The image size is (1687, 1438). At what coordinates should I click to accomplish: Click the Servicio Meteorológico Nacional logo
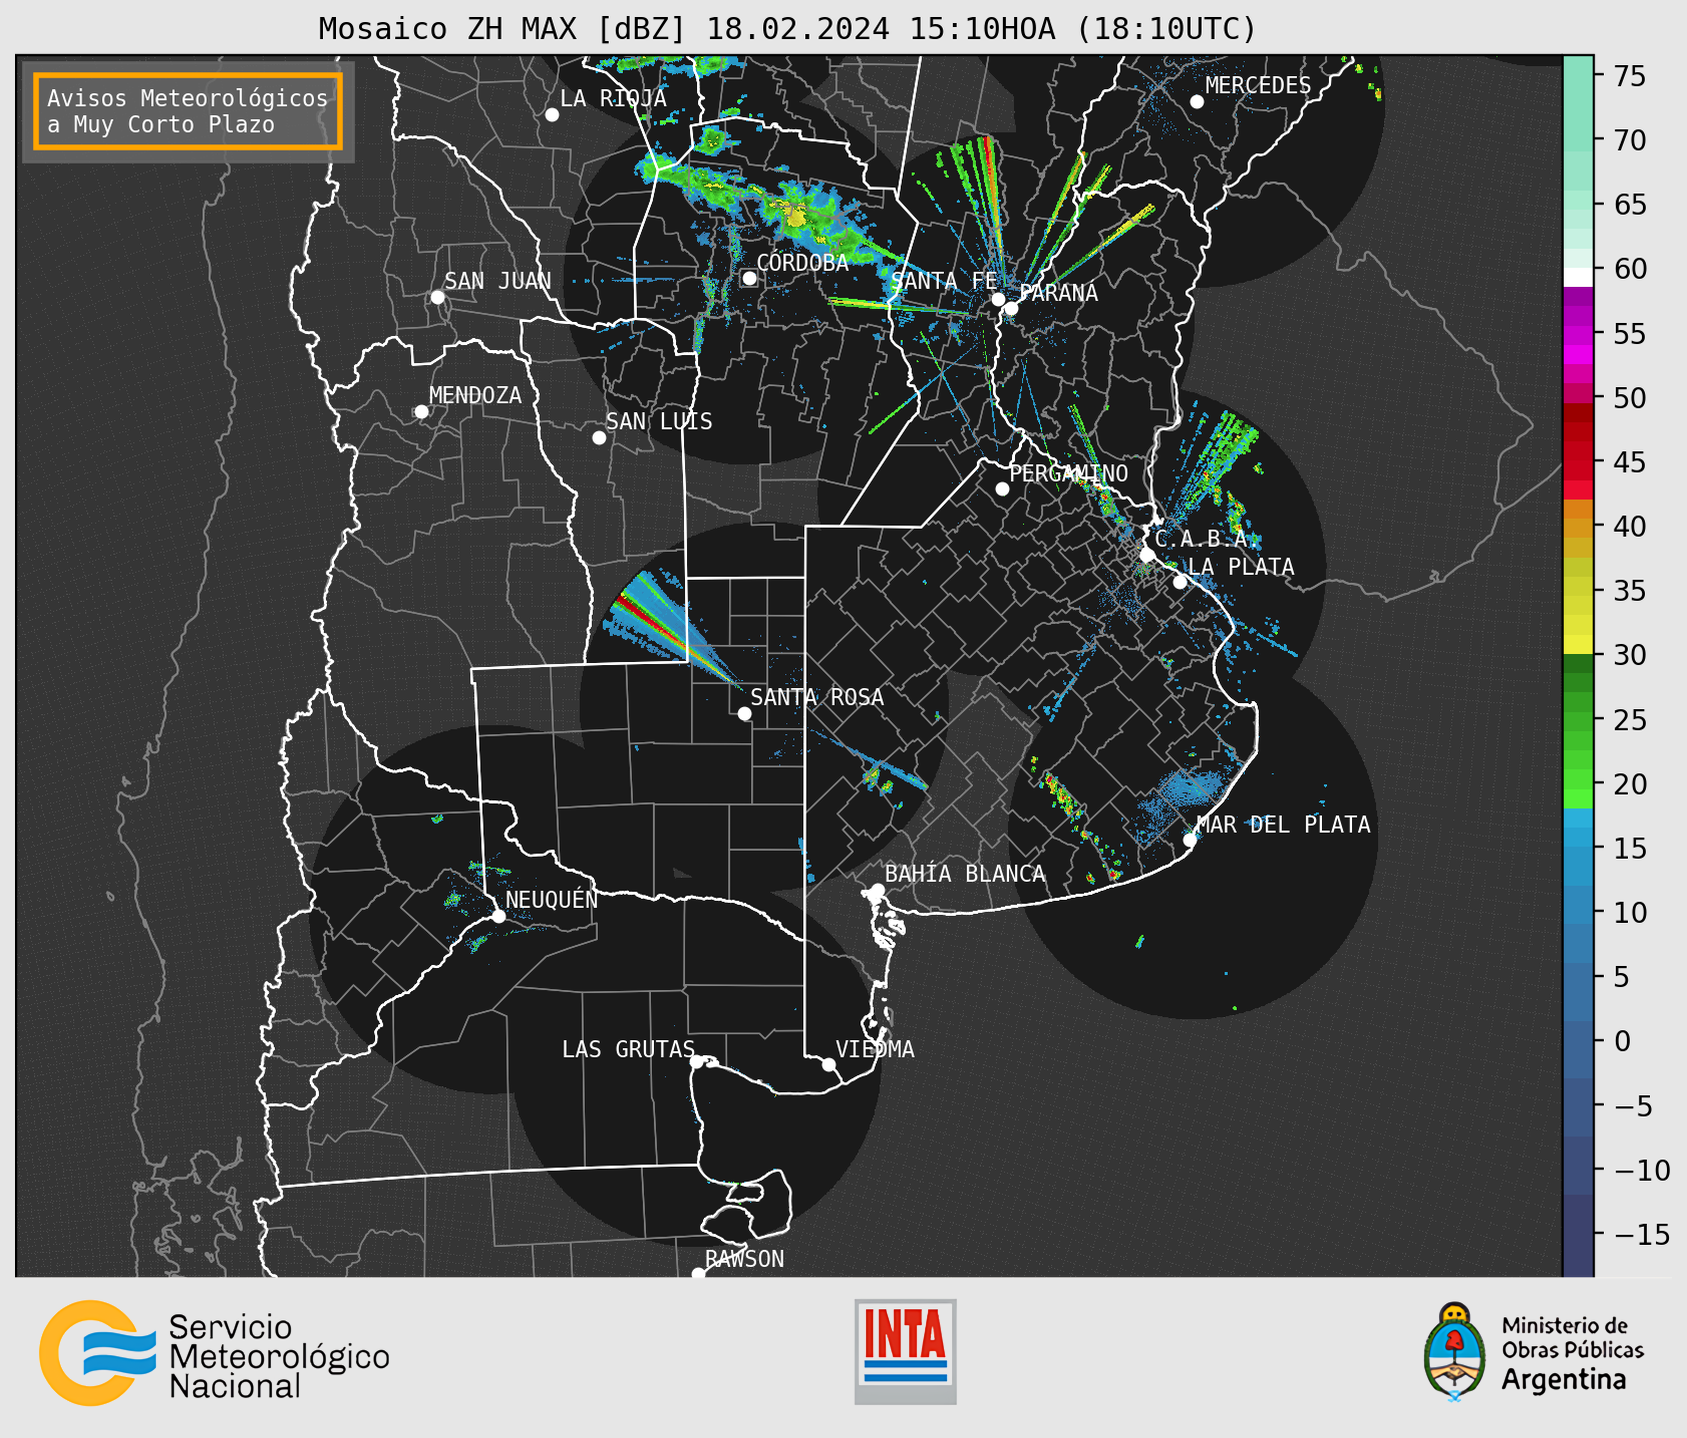pyautogui.click(x=214, y=1352)
